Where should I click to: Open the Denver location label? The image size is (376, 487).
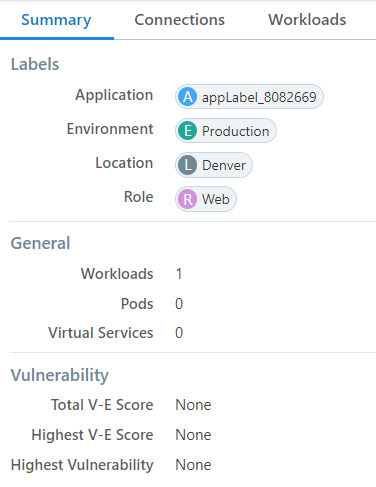coord(214,165)
